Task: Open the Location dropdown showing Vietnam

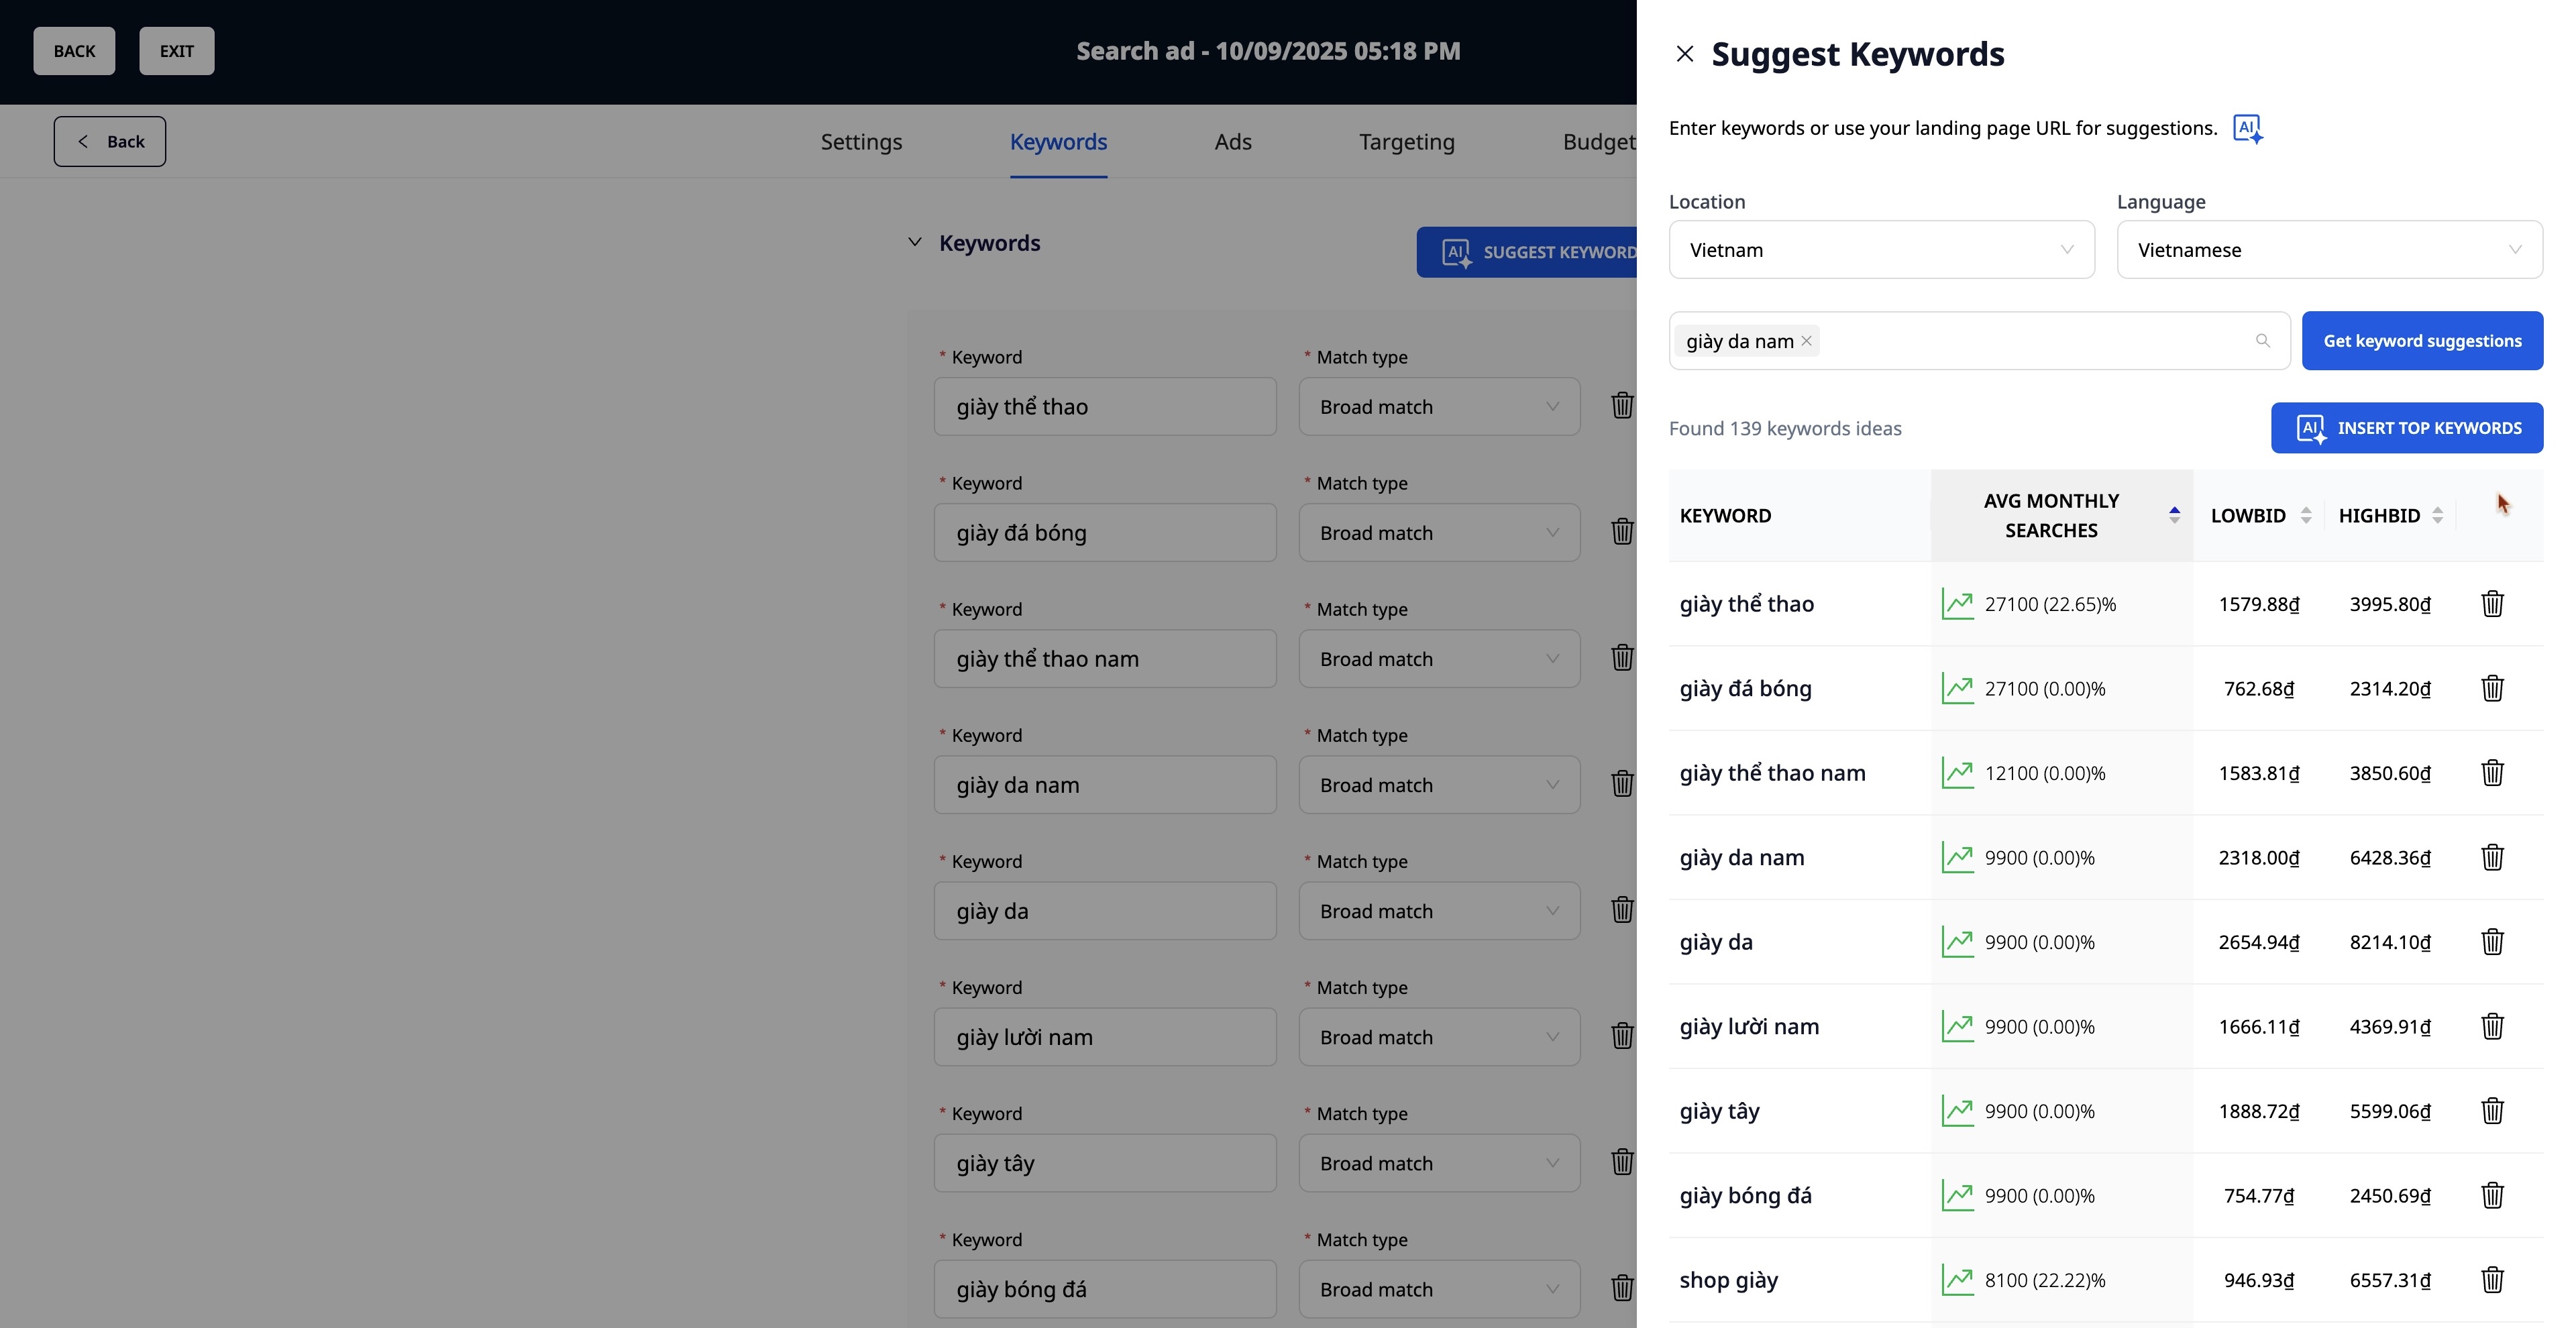Action: click(1881, 250)
